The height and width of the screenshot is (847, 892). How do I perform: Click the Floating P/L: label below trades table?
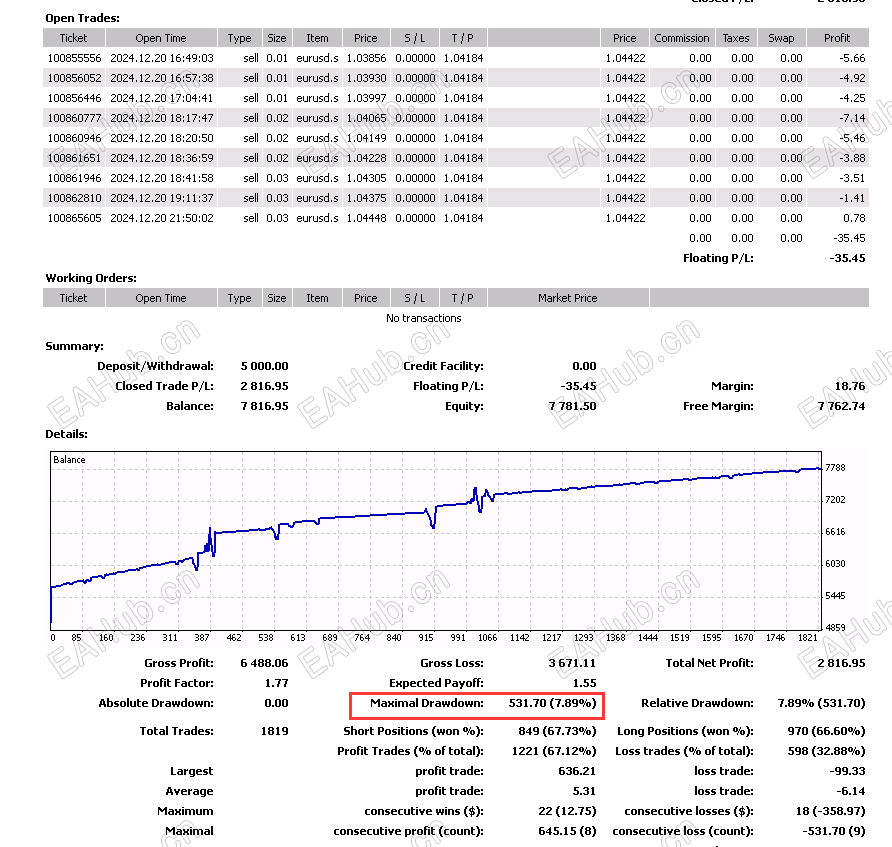[718, 258]
